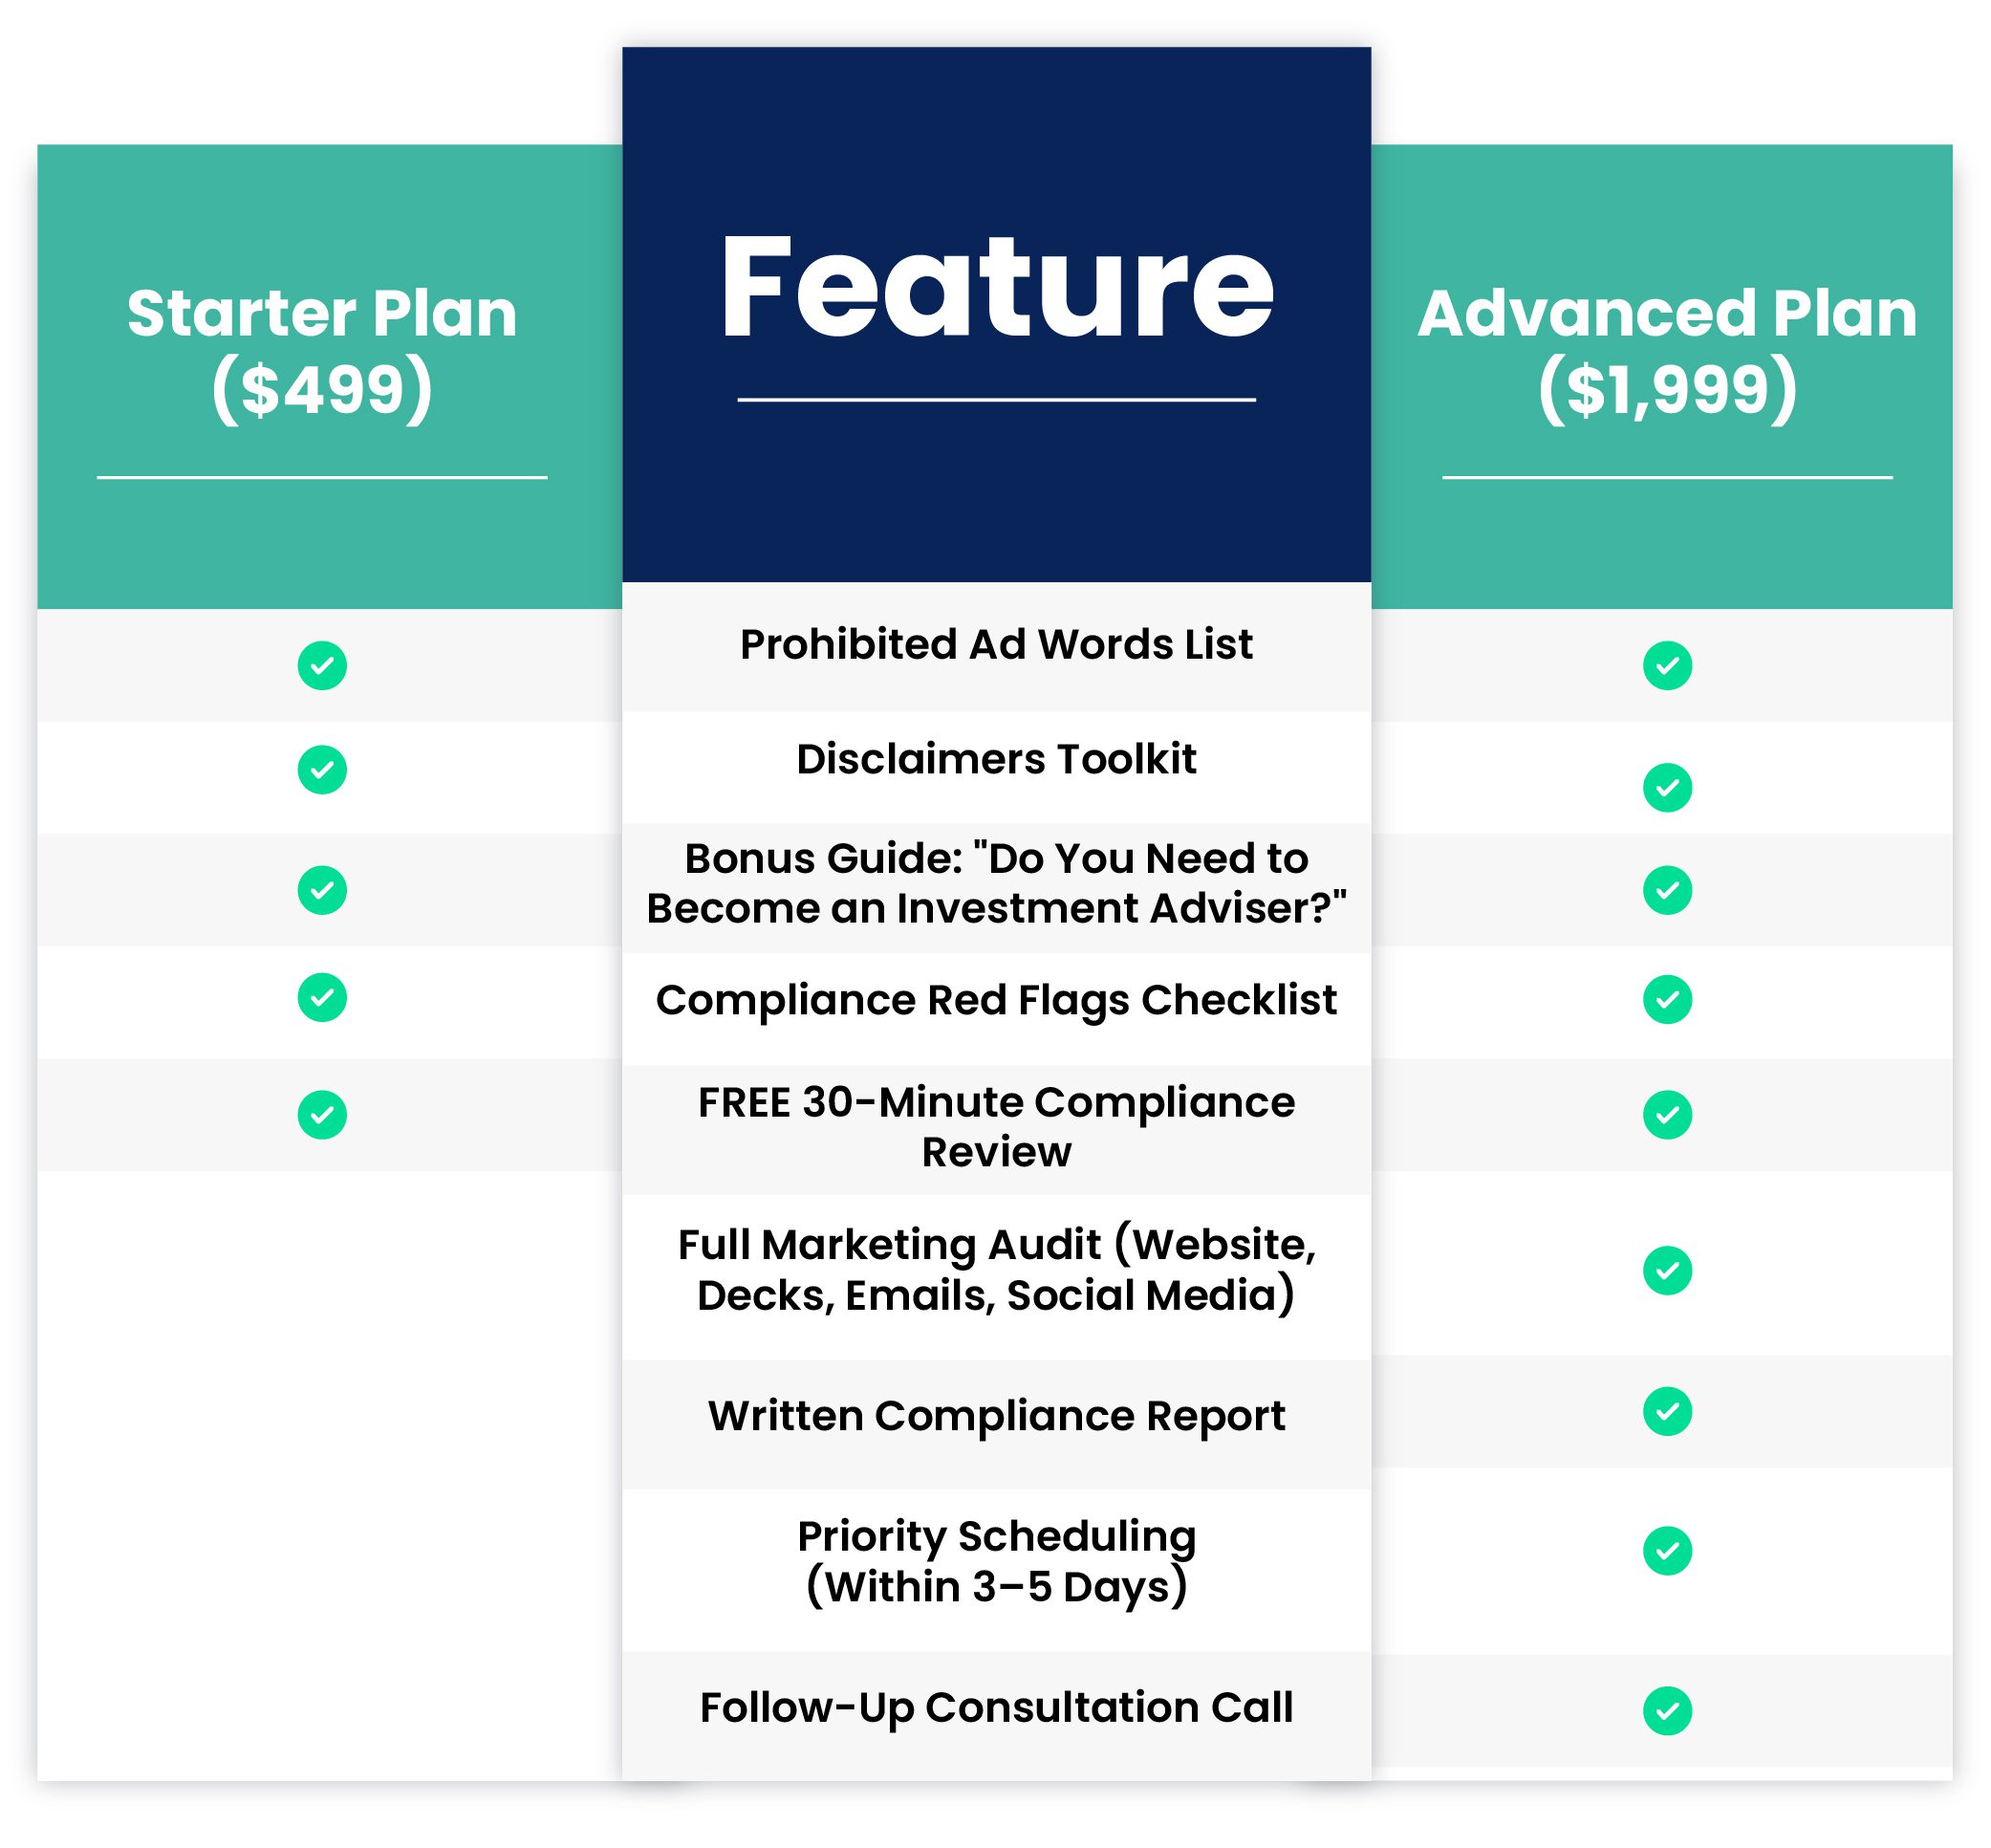Screen dimensions: 1991x1848
Task: Click Starter Plan check for 30-Minute Compliance Review
Action: click(322, 1114)
